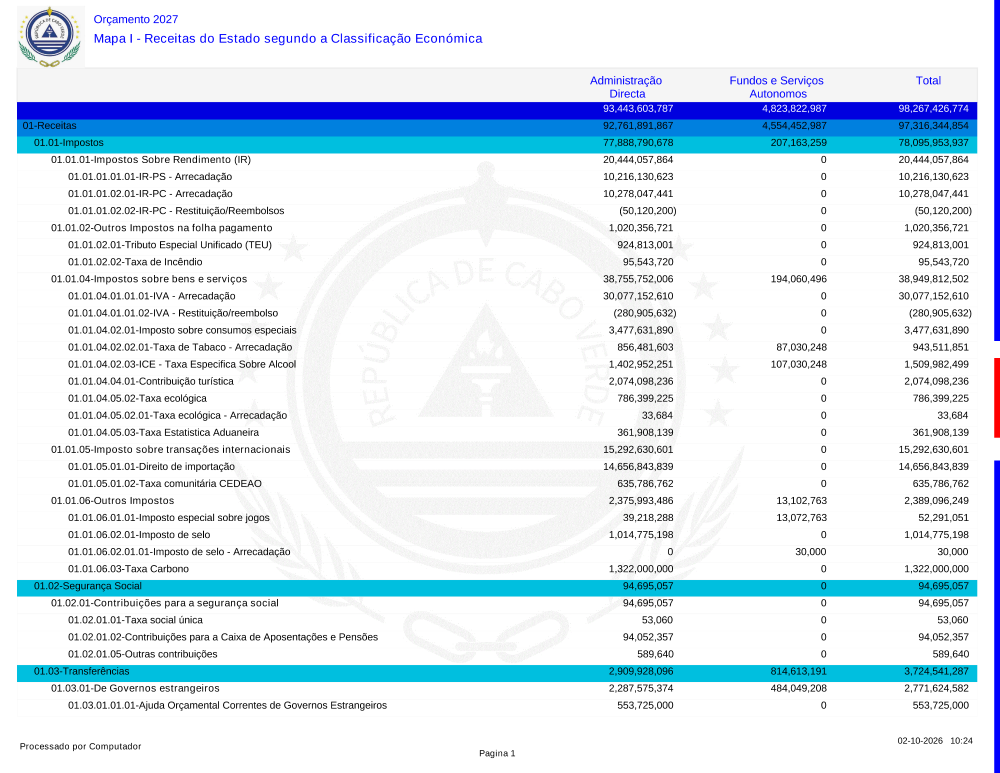Click "Imposto sobre consumos especiais" row label
This screenshot has height=773, width=1000.
click(x=182, y=330)
